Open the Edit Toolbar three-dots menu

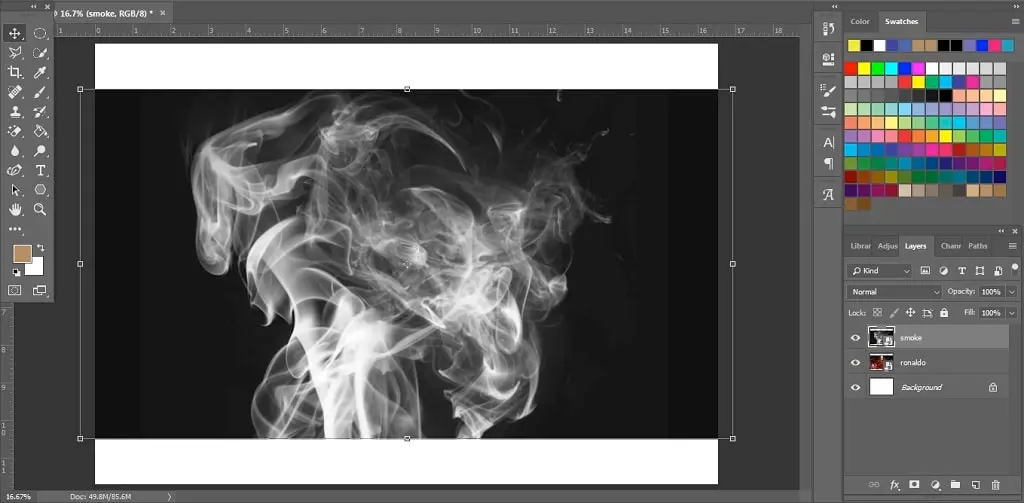click(x=14, y=229)
